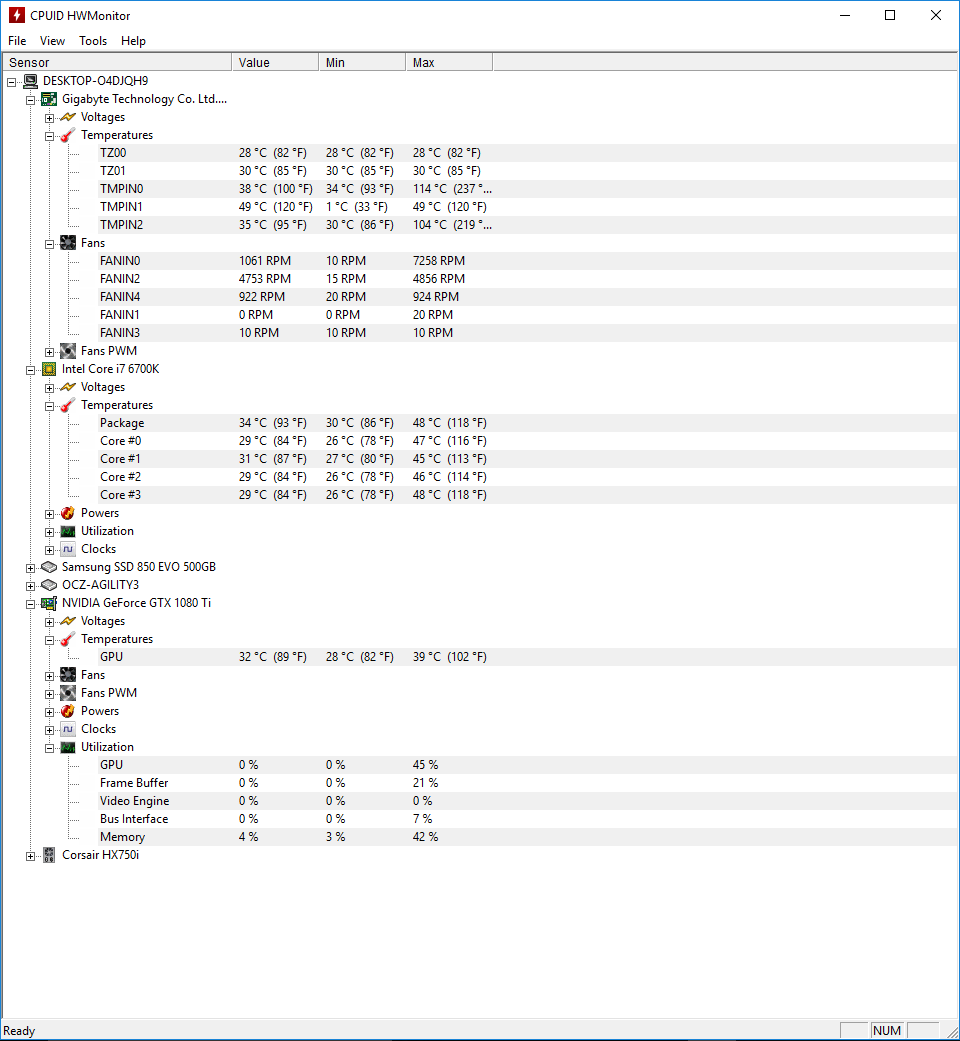Open the View menu
Screen dimensions: 960x1041
tap(52, 41)
